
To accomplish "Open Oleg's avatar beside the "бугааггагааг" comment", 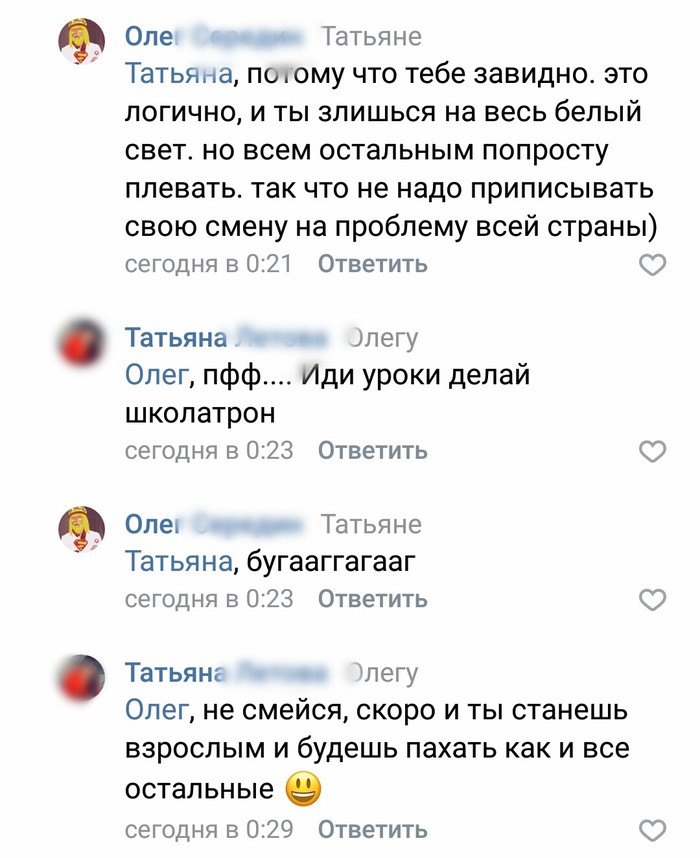I will coord(83,531).
